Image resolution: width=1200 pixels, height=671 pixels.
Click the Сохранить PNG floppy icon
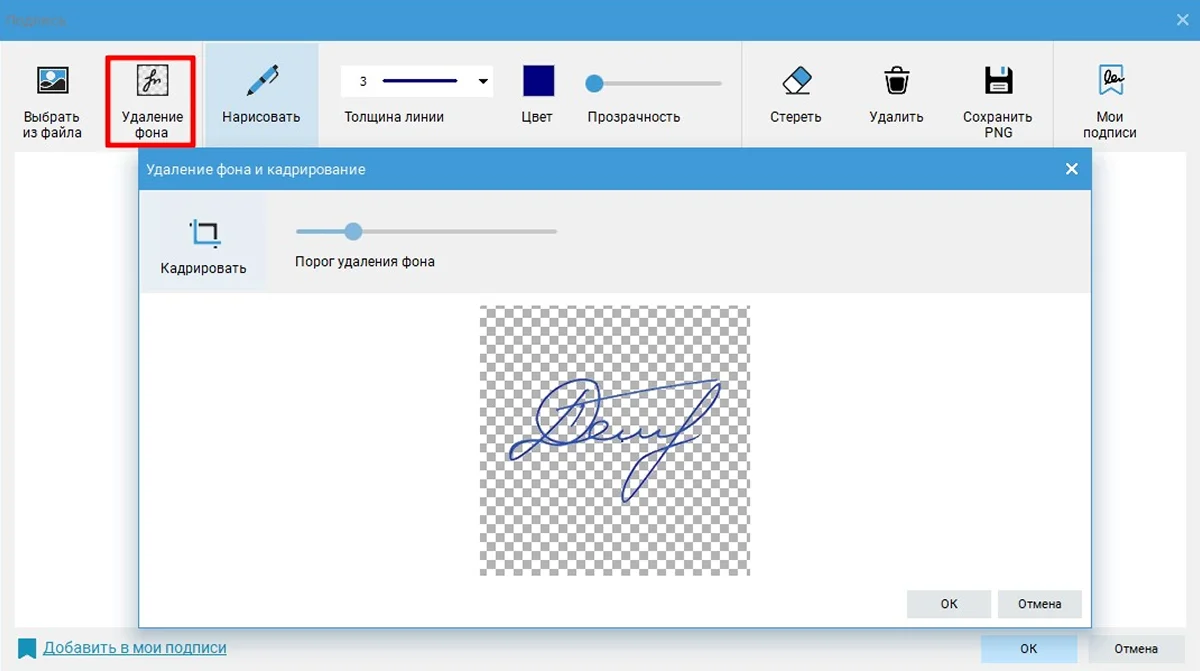(x=997, y=81)
